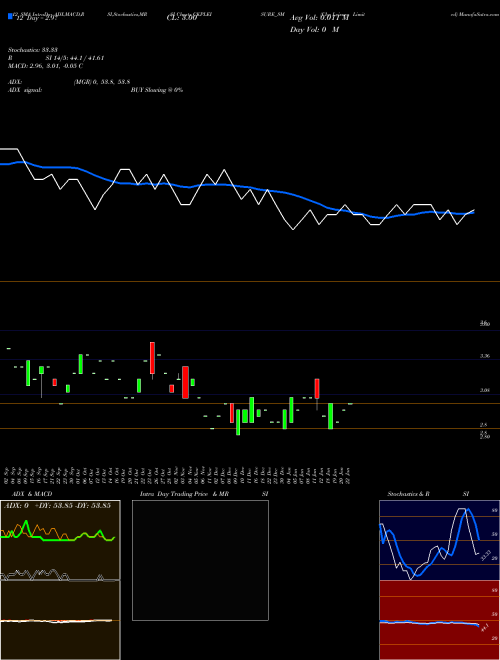The image size is (500, 660).
Task: Click the tallest red candlestick near 3.36
Action: pos(152,358)
